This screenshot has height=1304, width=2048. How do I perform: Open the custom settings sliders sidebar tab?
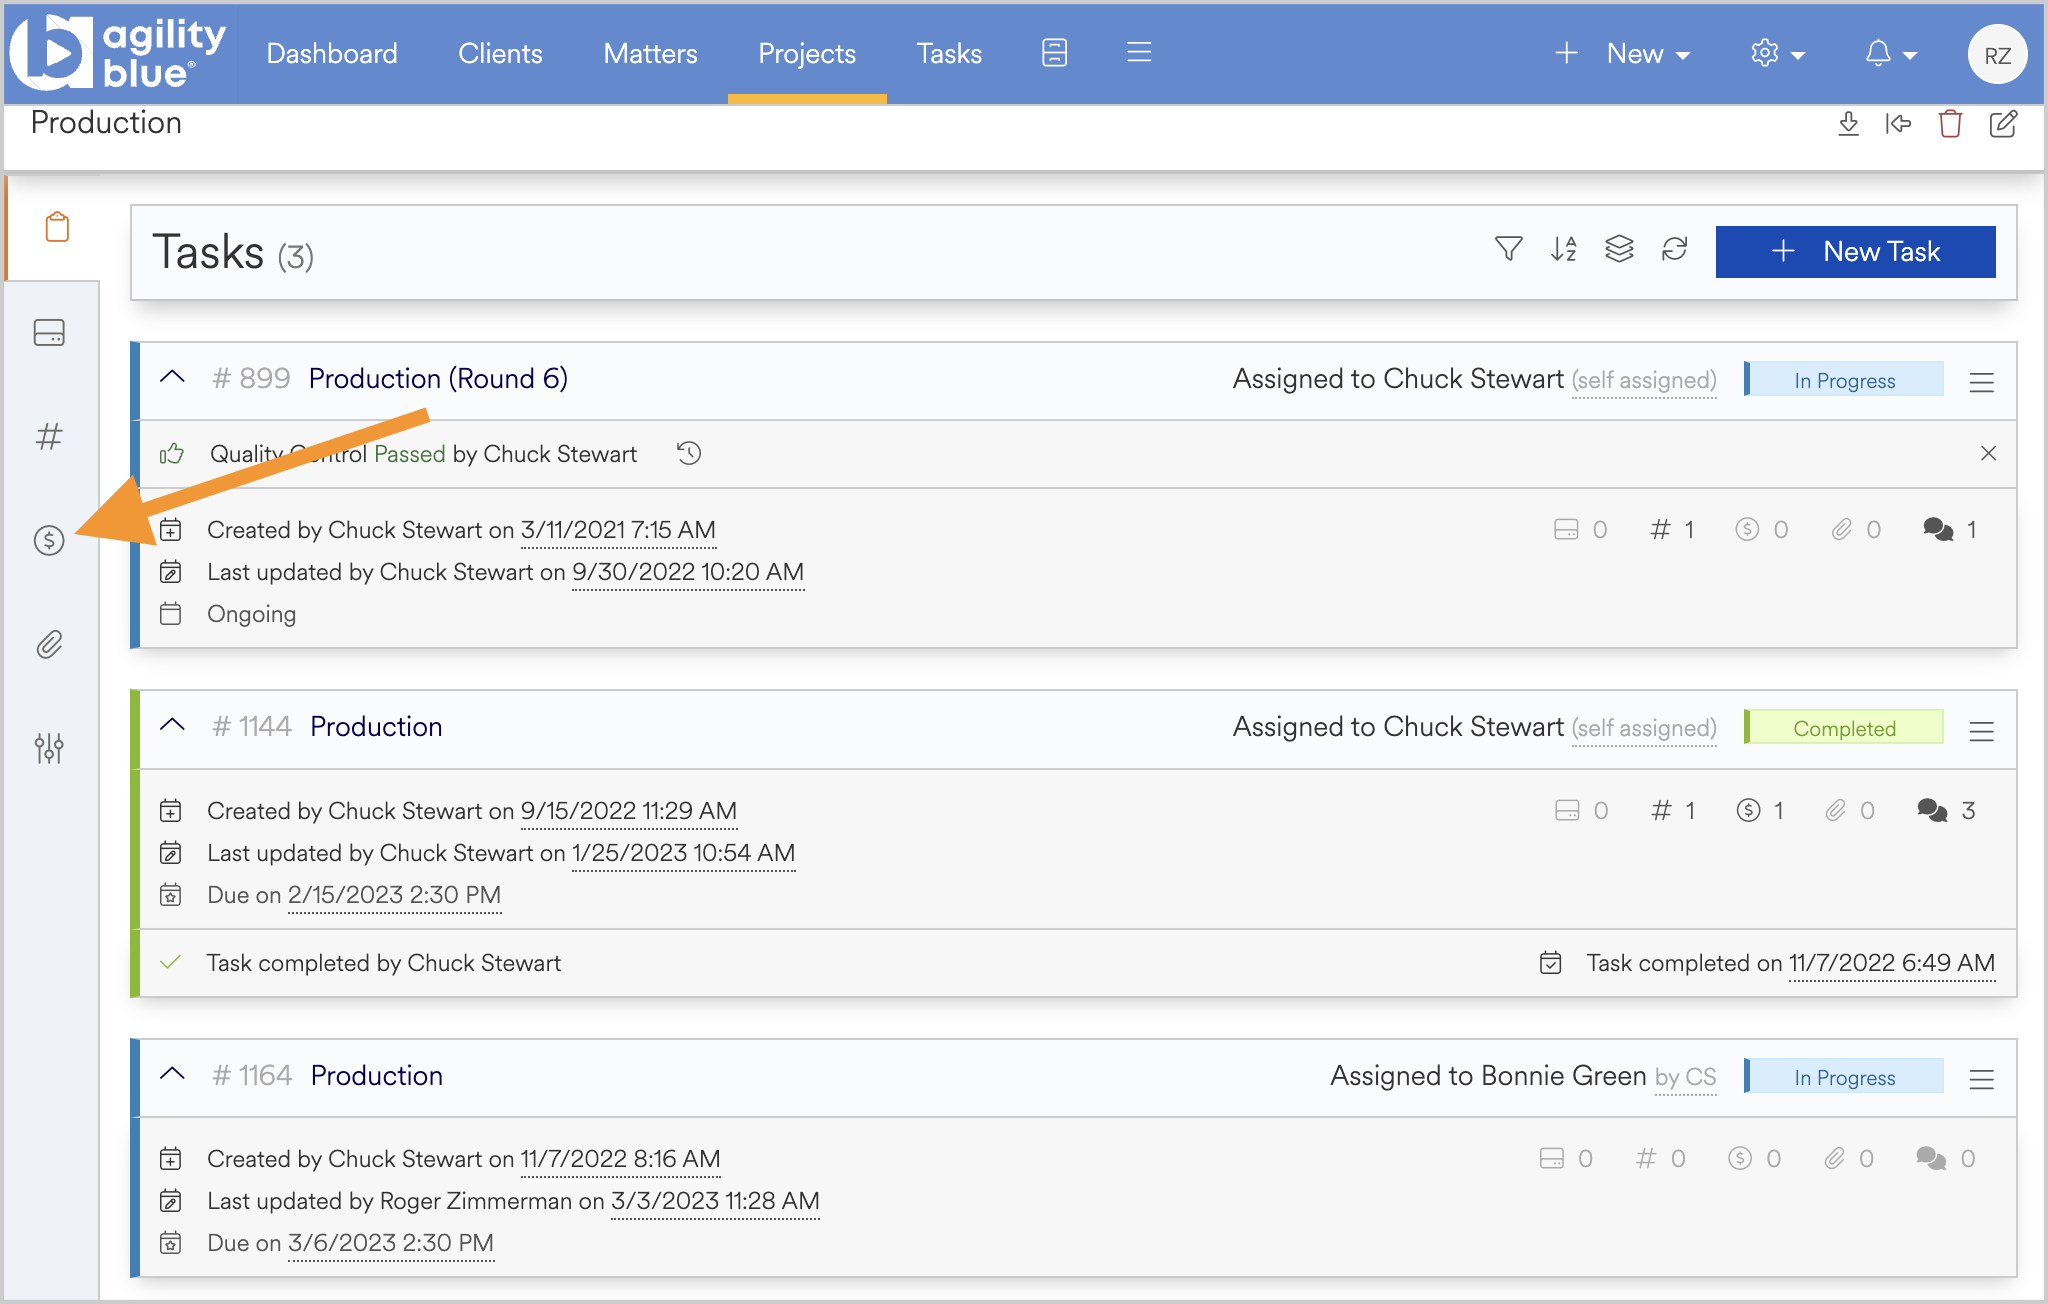49,748
